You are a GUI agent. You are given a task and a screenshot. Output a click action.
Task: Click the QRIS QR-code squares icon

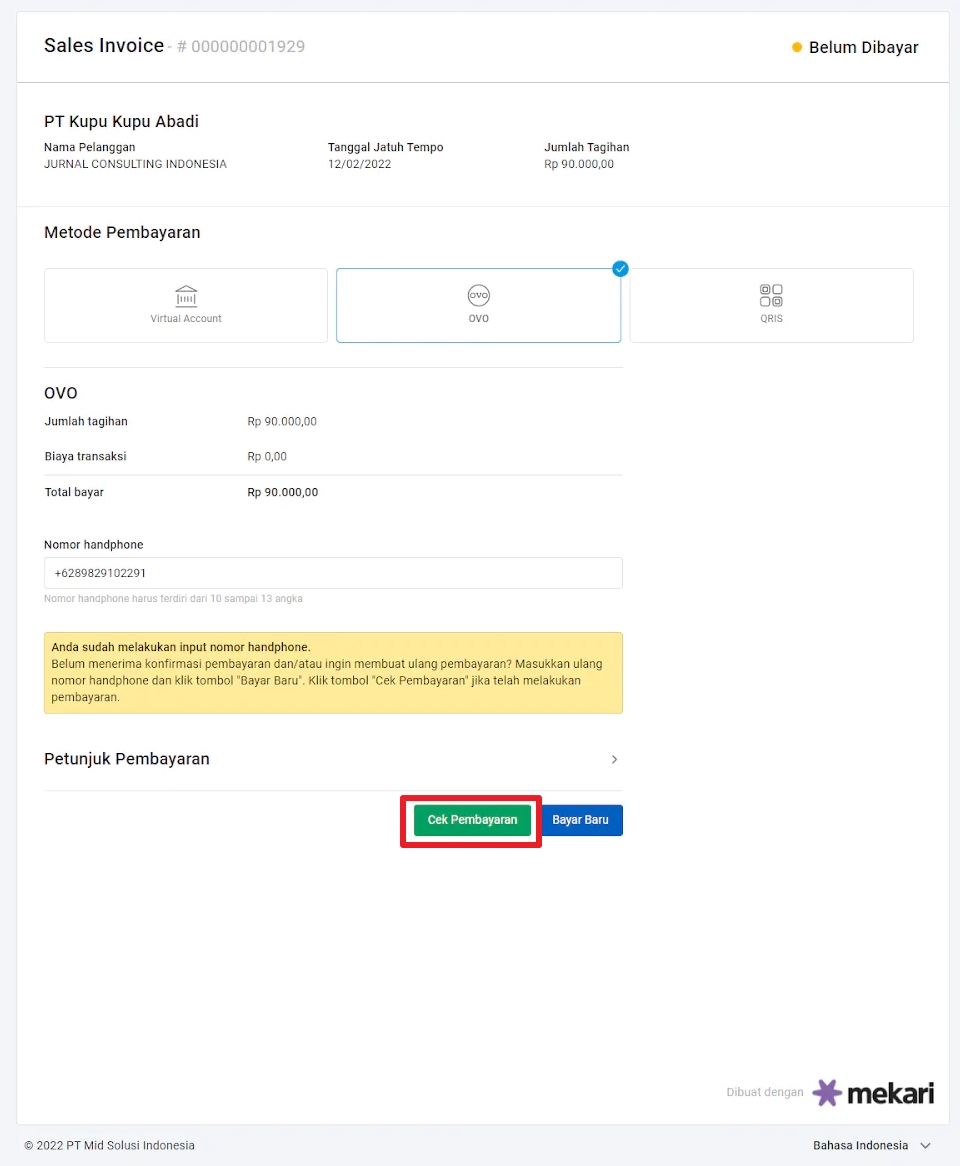(x=771, y=295)
